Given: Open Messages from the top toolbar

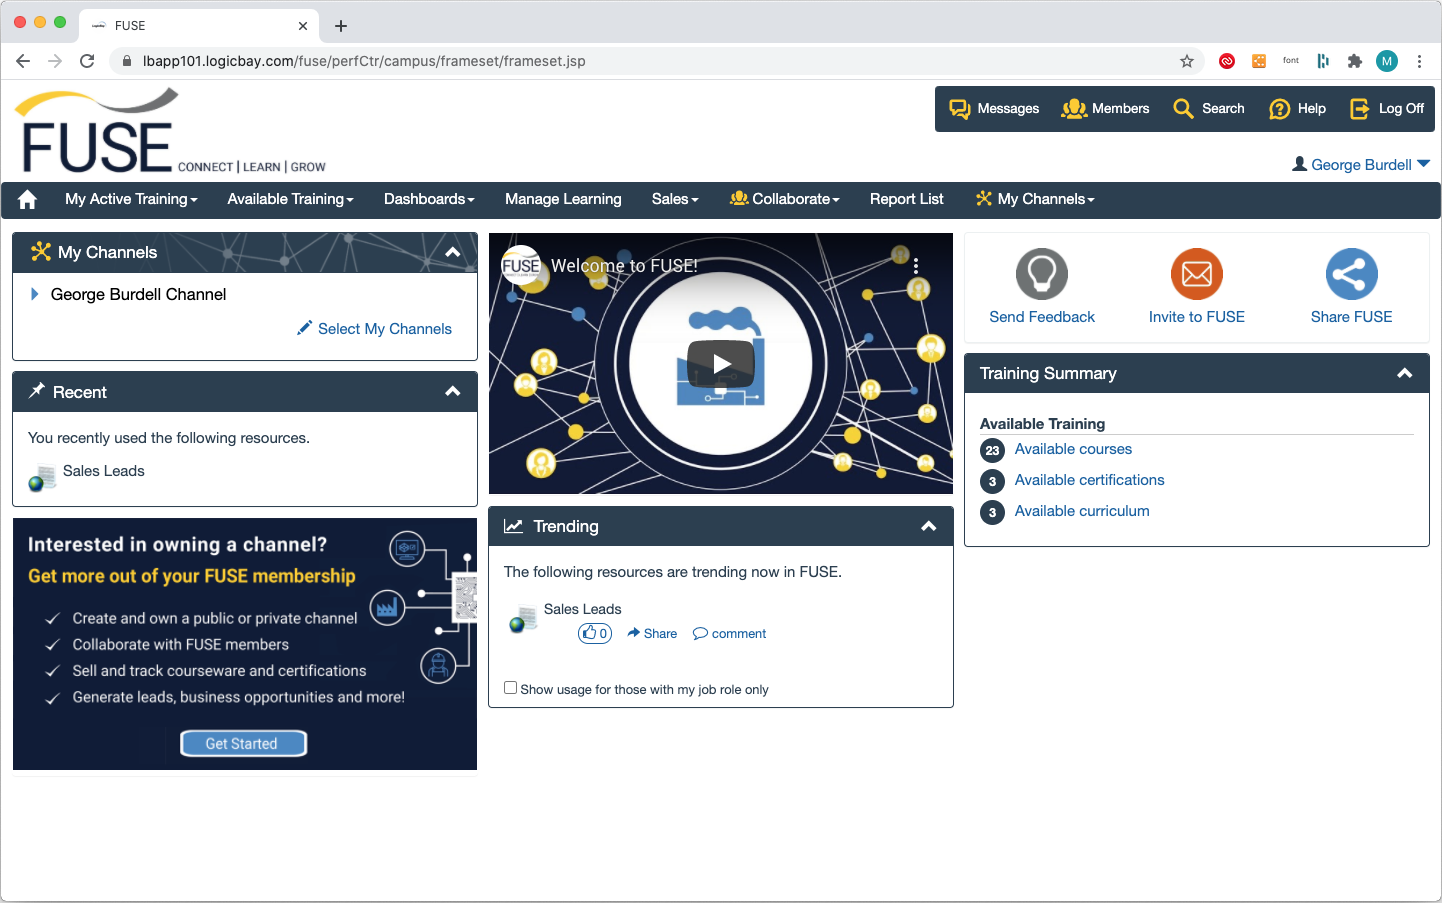Looking at the screenshot, I should [993, 109].
